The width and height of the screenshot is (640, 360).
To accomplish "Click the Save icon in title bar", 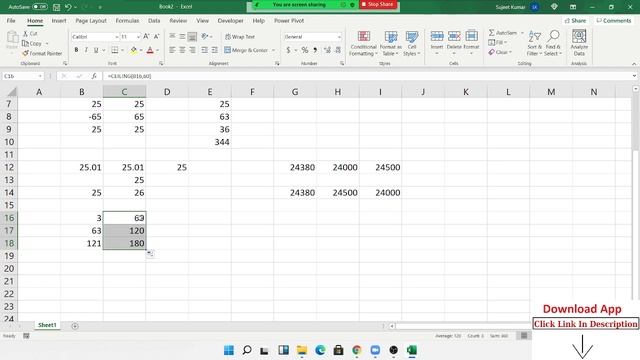I will coord(57,7).
